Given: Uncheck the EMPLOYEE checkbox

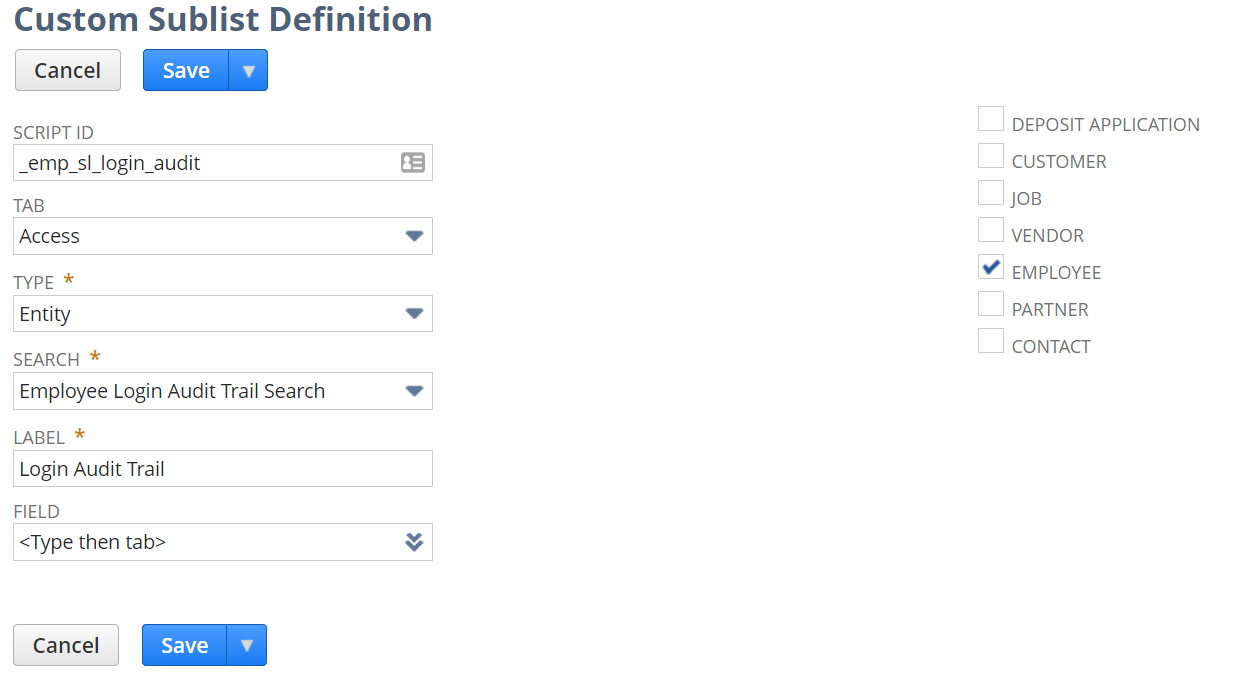Looking at the screenshot, I should (990, 266).
